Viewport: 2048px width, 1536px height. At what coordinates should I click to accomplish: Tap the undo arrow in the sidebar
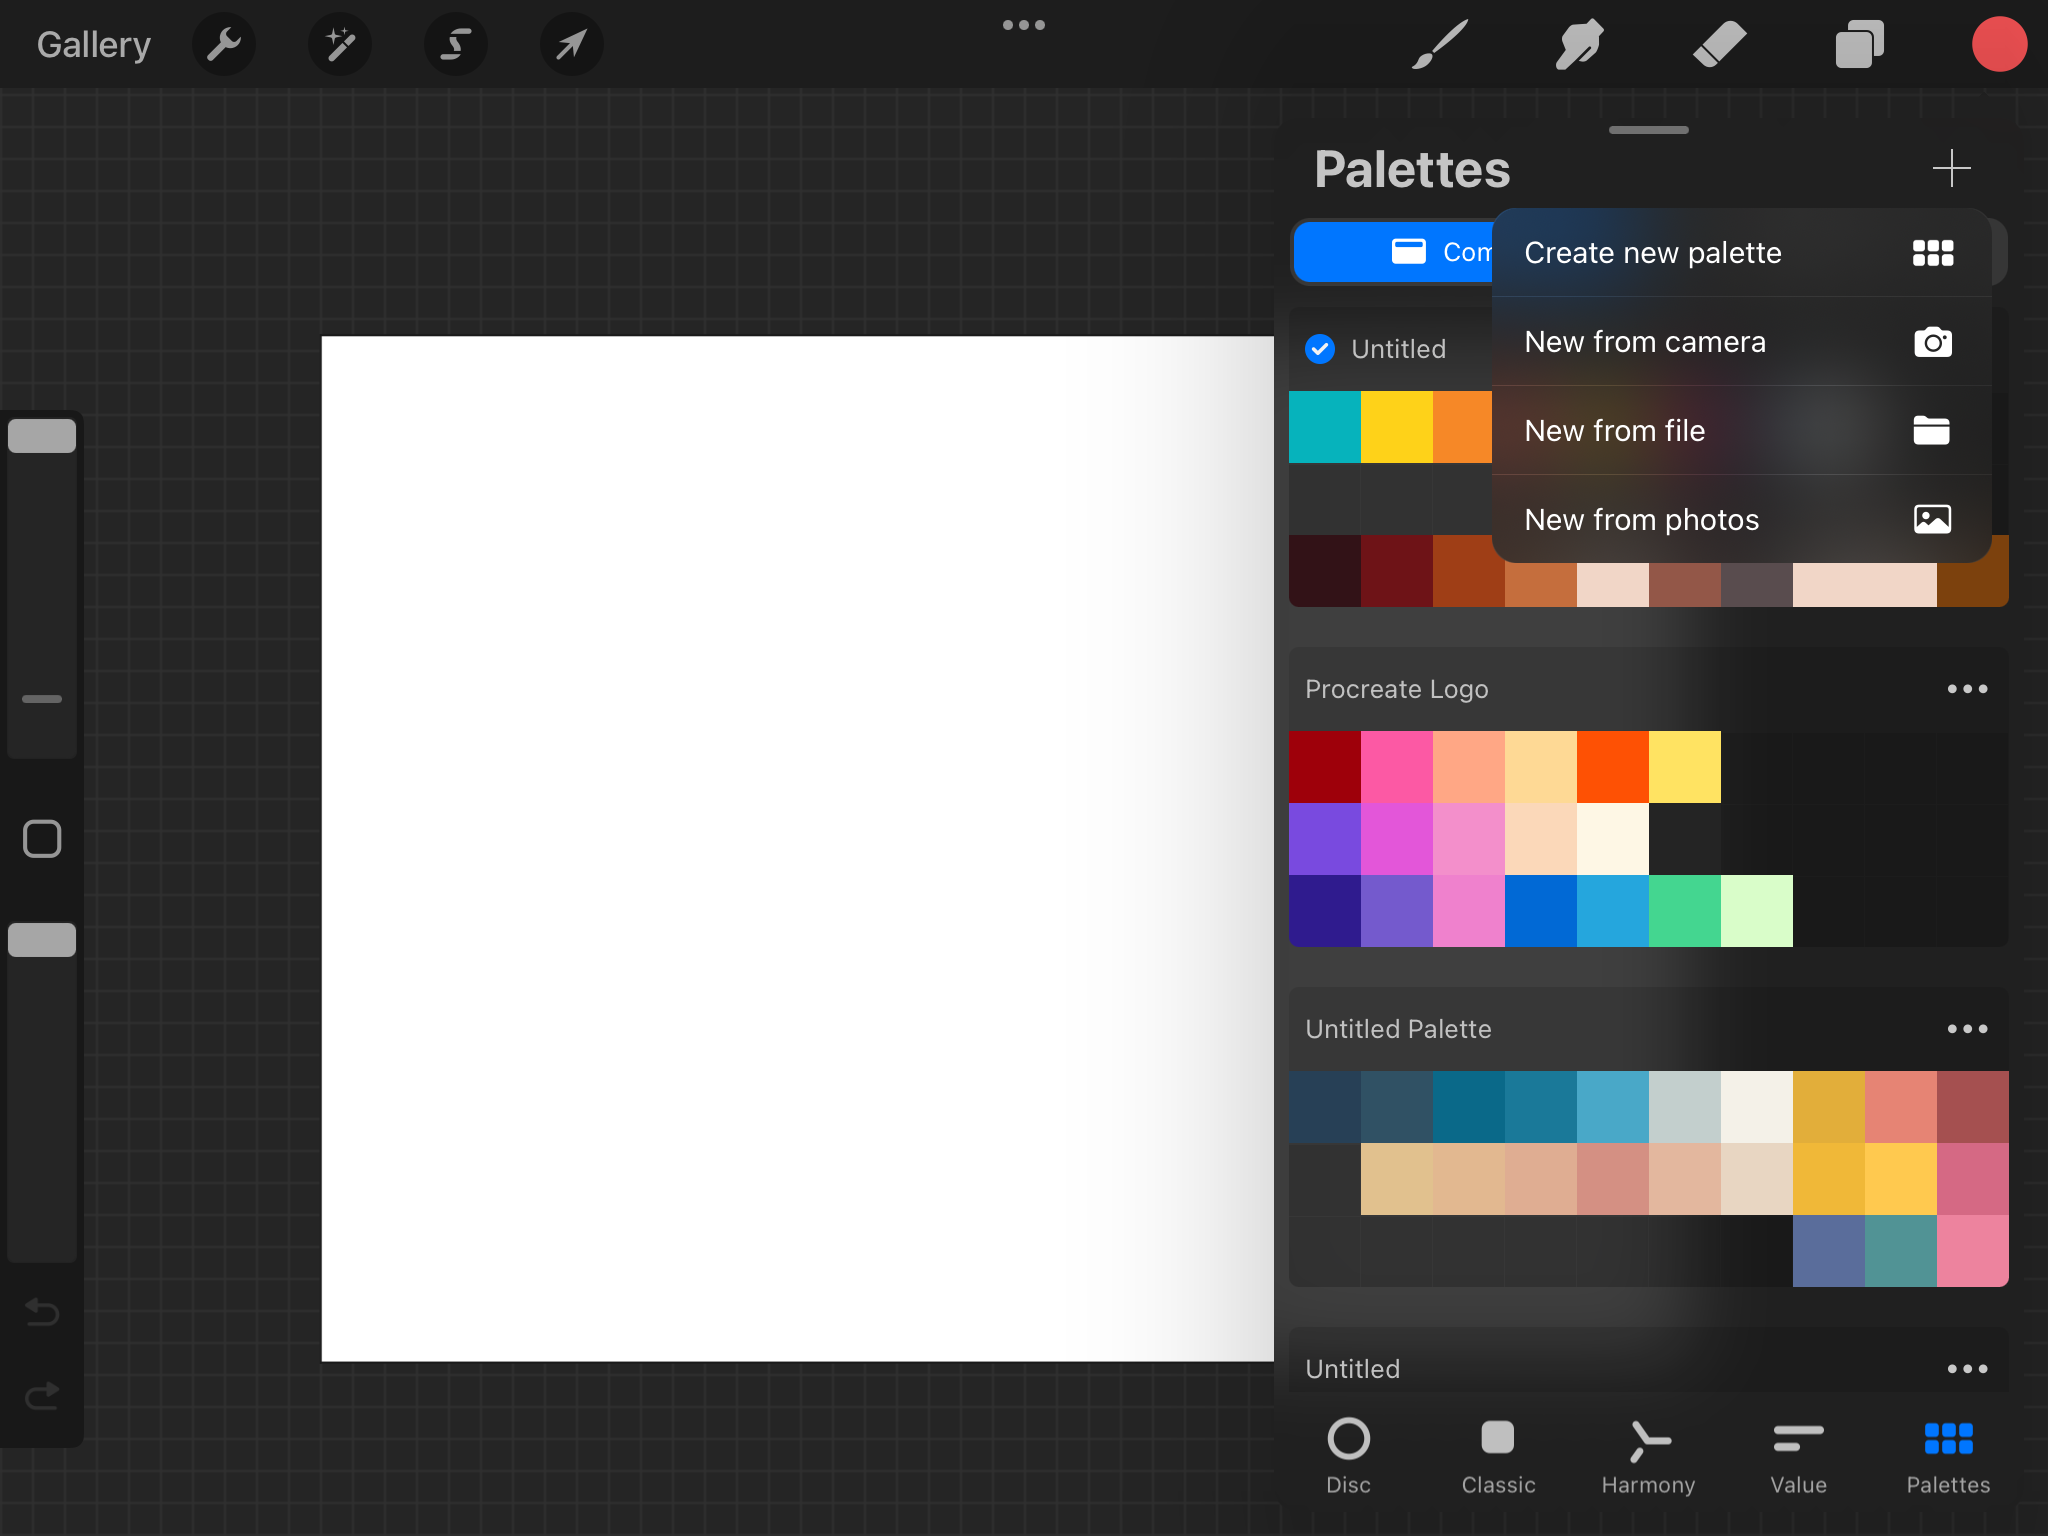tap(42, 1311)
